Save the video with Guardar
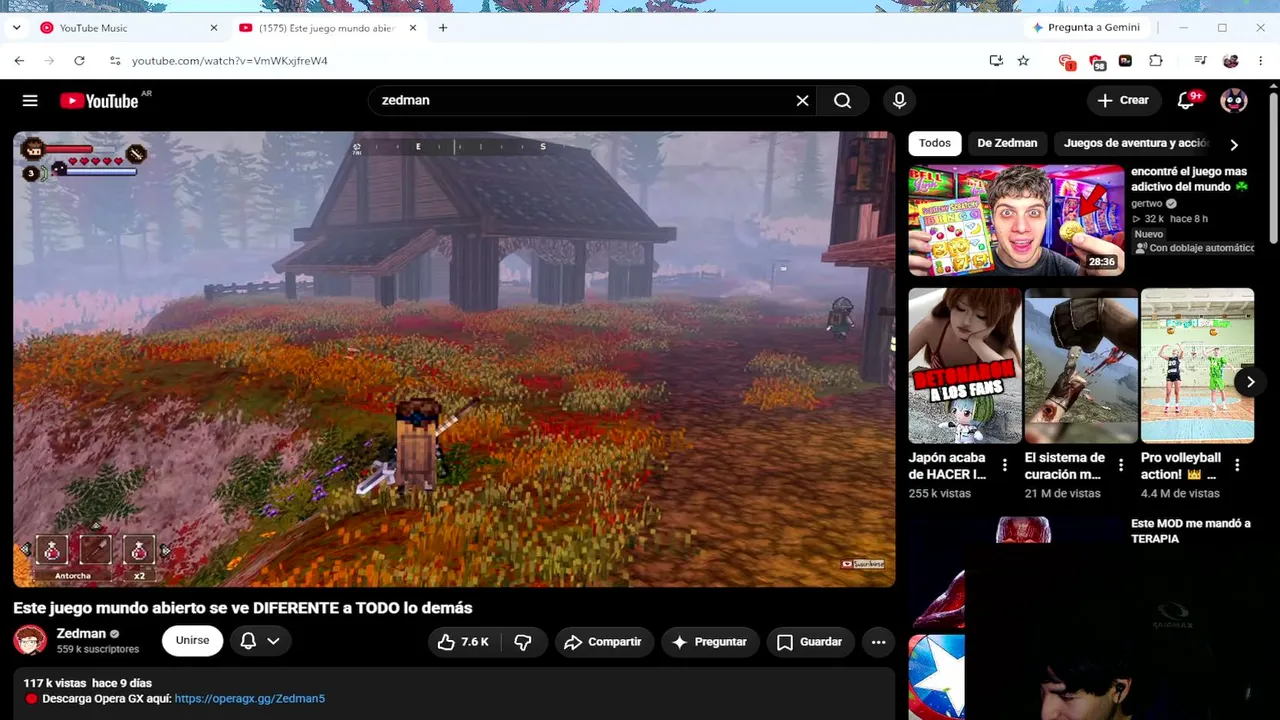Image resolution: width=1280 pixels, height=720 pixels. [x=810, y=642]
